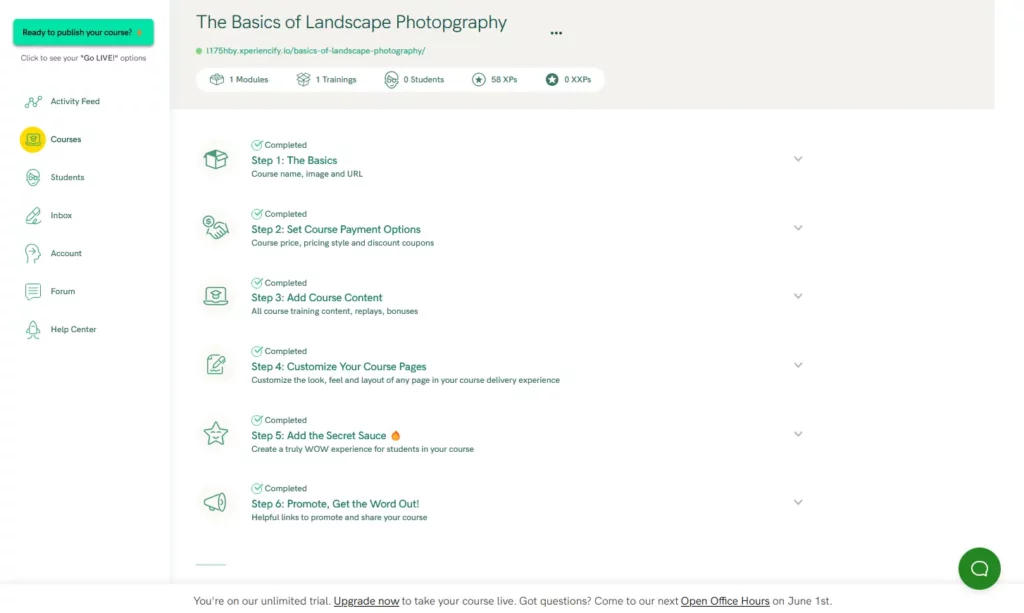This screenshot has height=613, width=1024.
Task: Click the Modules box icon in stats bar
Action: pos(216,79)
